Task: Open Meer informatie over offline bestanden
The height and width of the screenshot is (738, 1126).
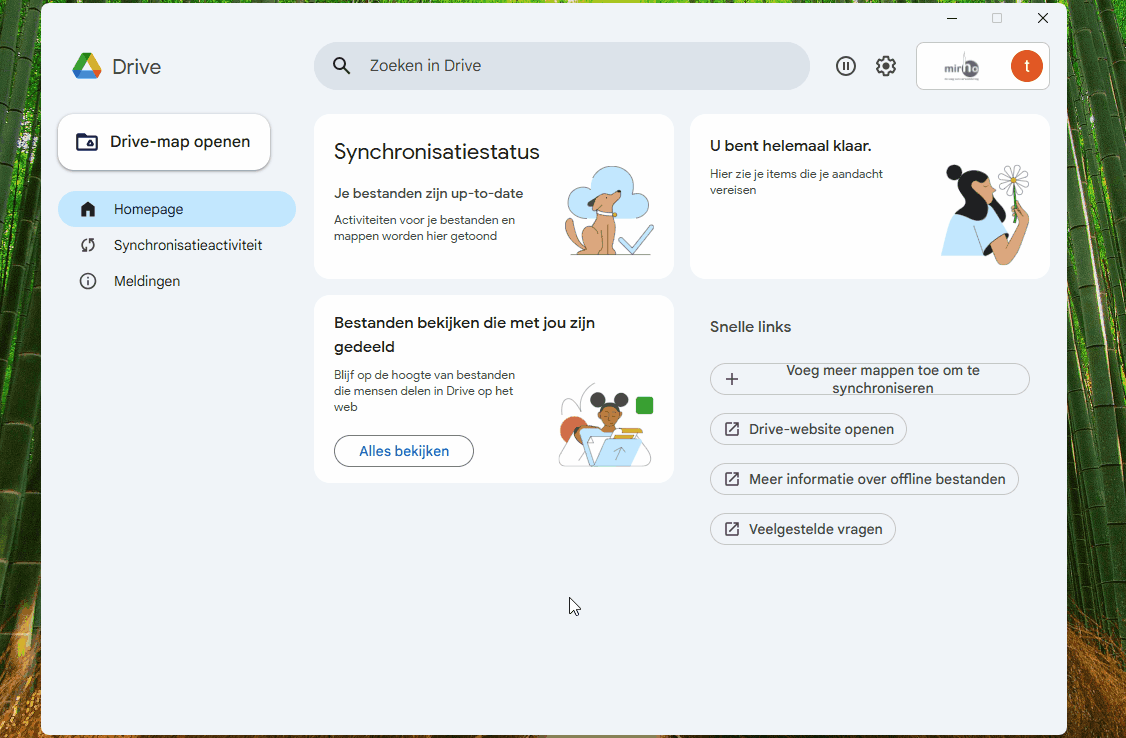Action: point(864,479)
